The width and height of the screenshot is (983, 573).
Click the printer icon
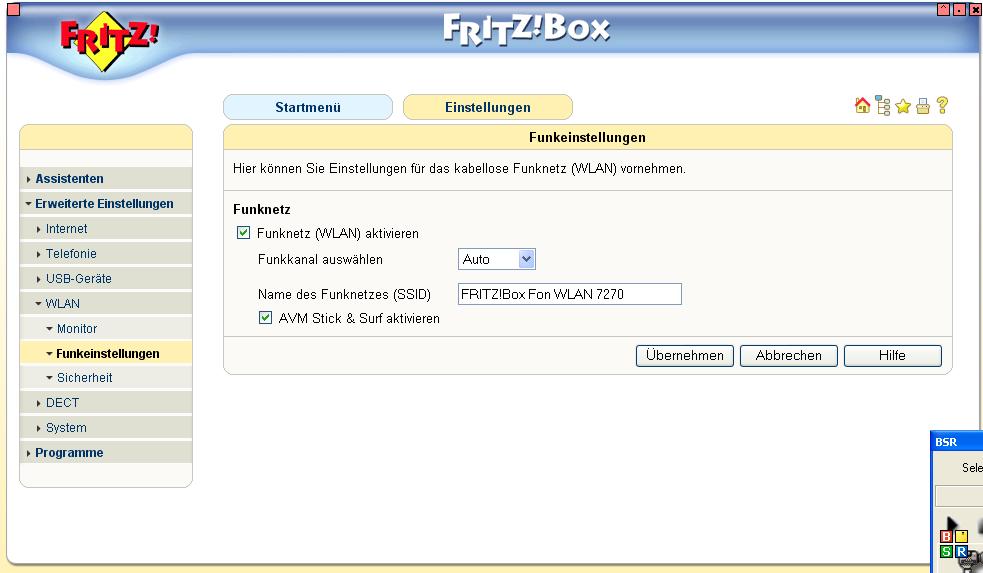923,107
